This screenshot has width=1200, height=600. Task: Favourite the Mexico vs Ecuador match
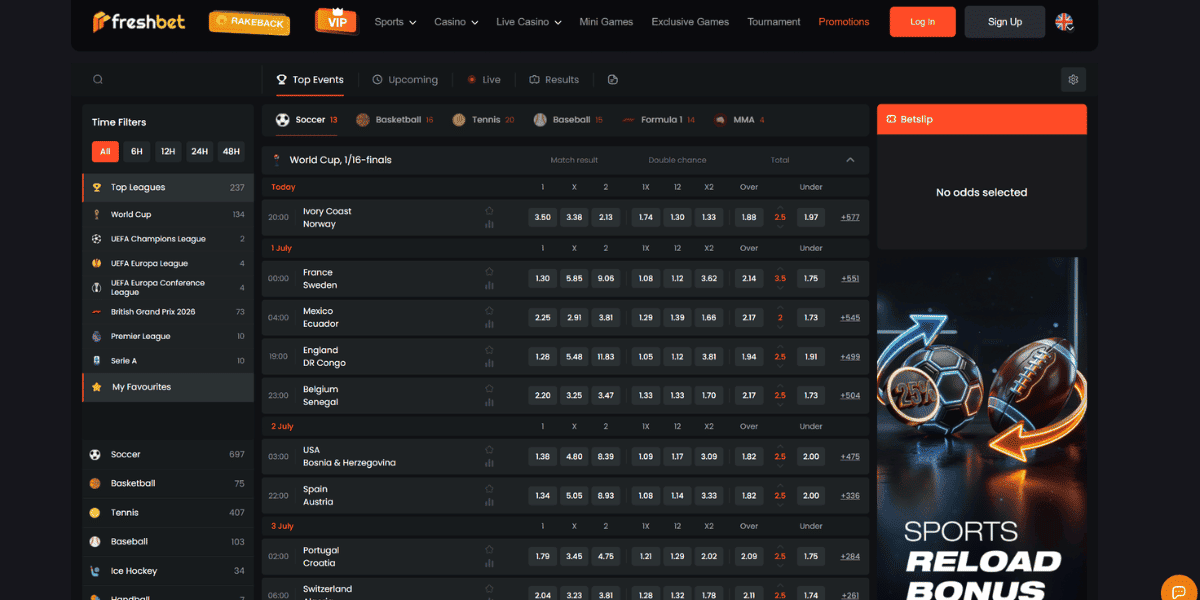pyautogui.click(x=489, y=311)
